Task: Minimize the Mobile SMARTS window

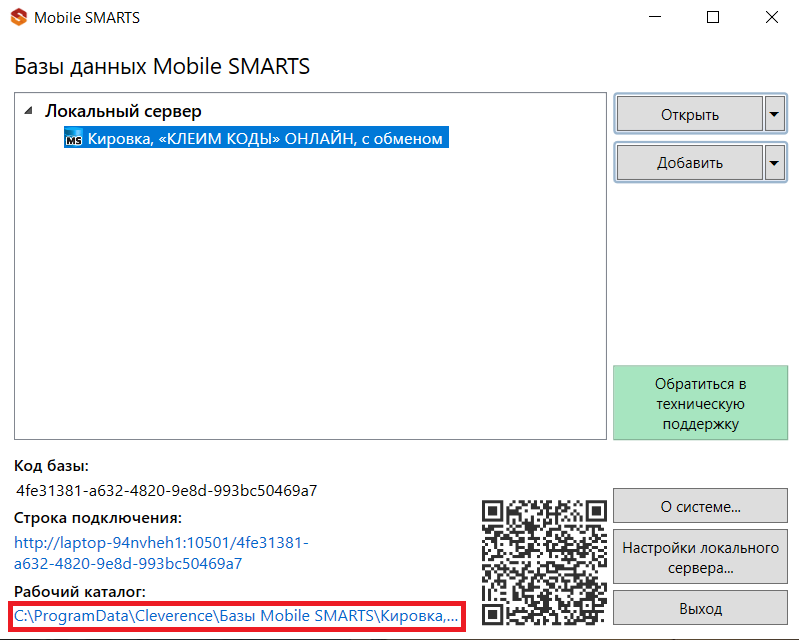Action: 655,17
